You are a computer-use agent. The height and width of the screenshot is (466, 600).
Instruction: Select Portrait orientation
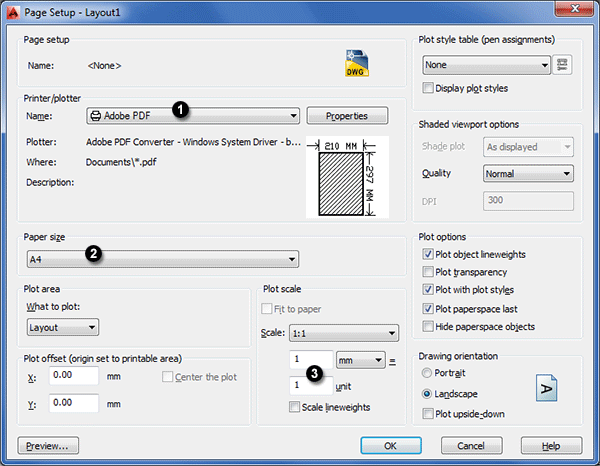426,373
